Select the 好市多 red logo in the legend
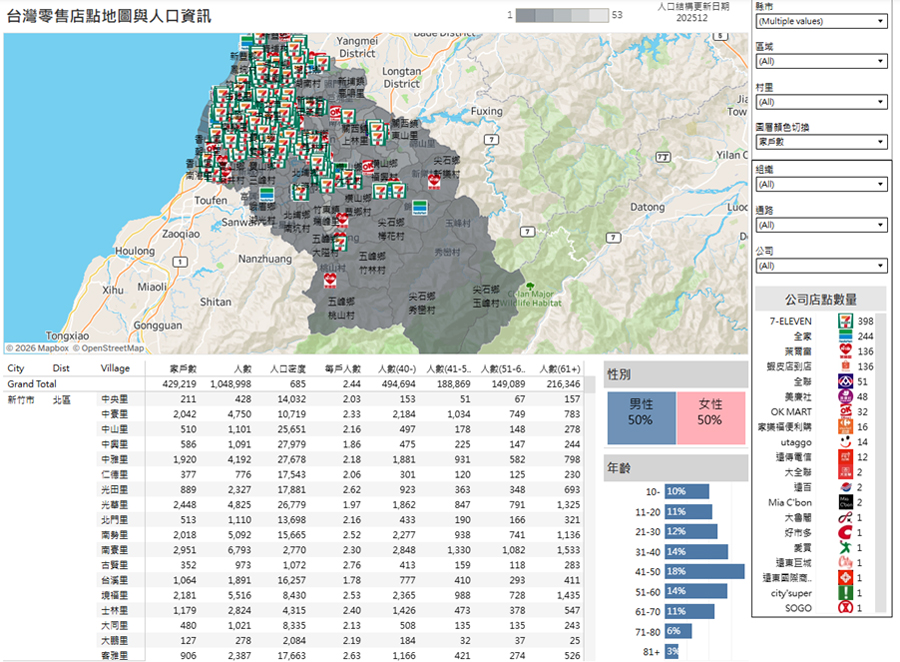Viewport: 900px width, 662px height. (x=845, y=531)
